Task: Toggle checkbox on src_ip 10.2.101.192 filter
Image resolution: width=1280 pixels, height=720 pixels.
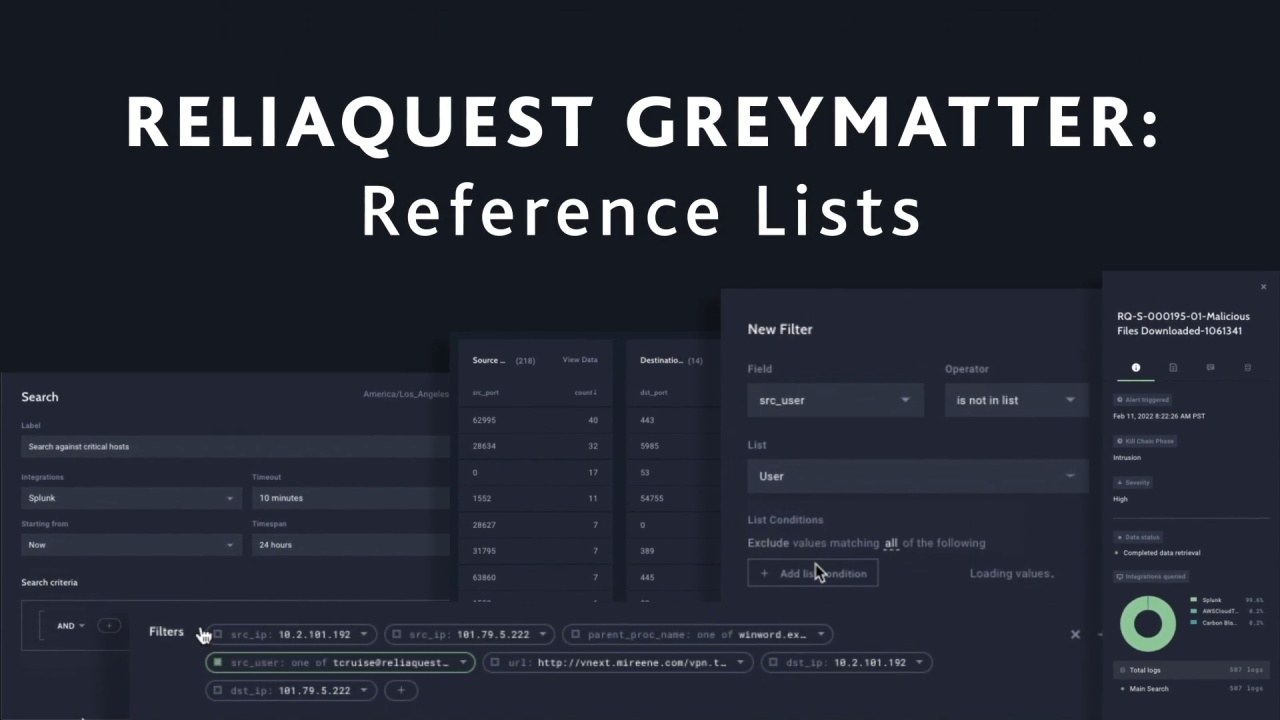Action: [x=218, y=634]
